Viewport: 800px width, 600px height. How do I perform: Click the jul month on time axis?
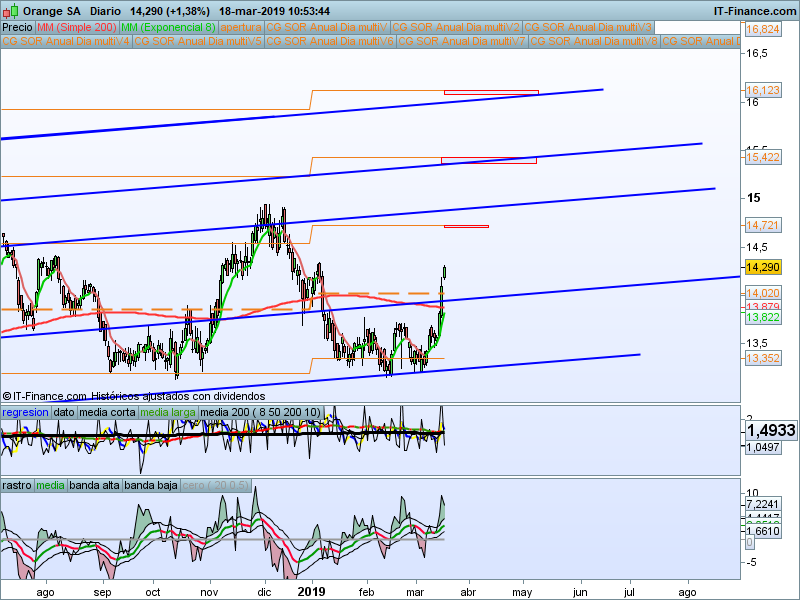click(x=629, y=592)
